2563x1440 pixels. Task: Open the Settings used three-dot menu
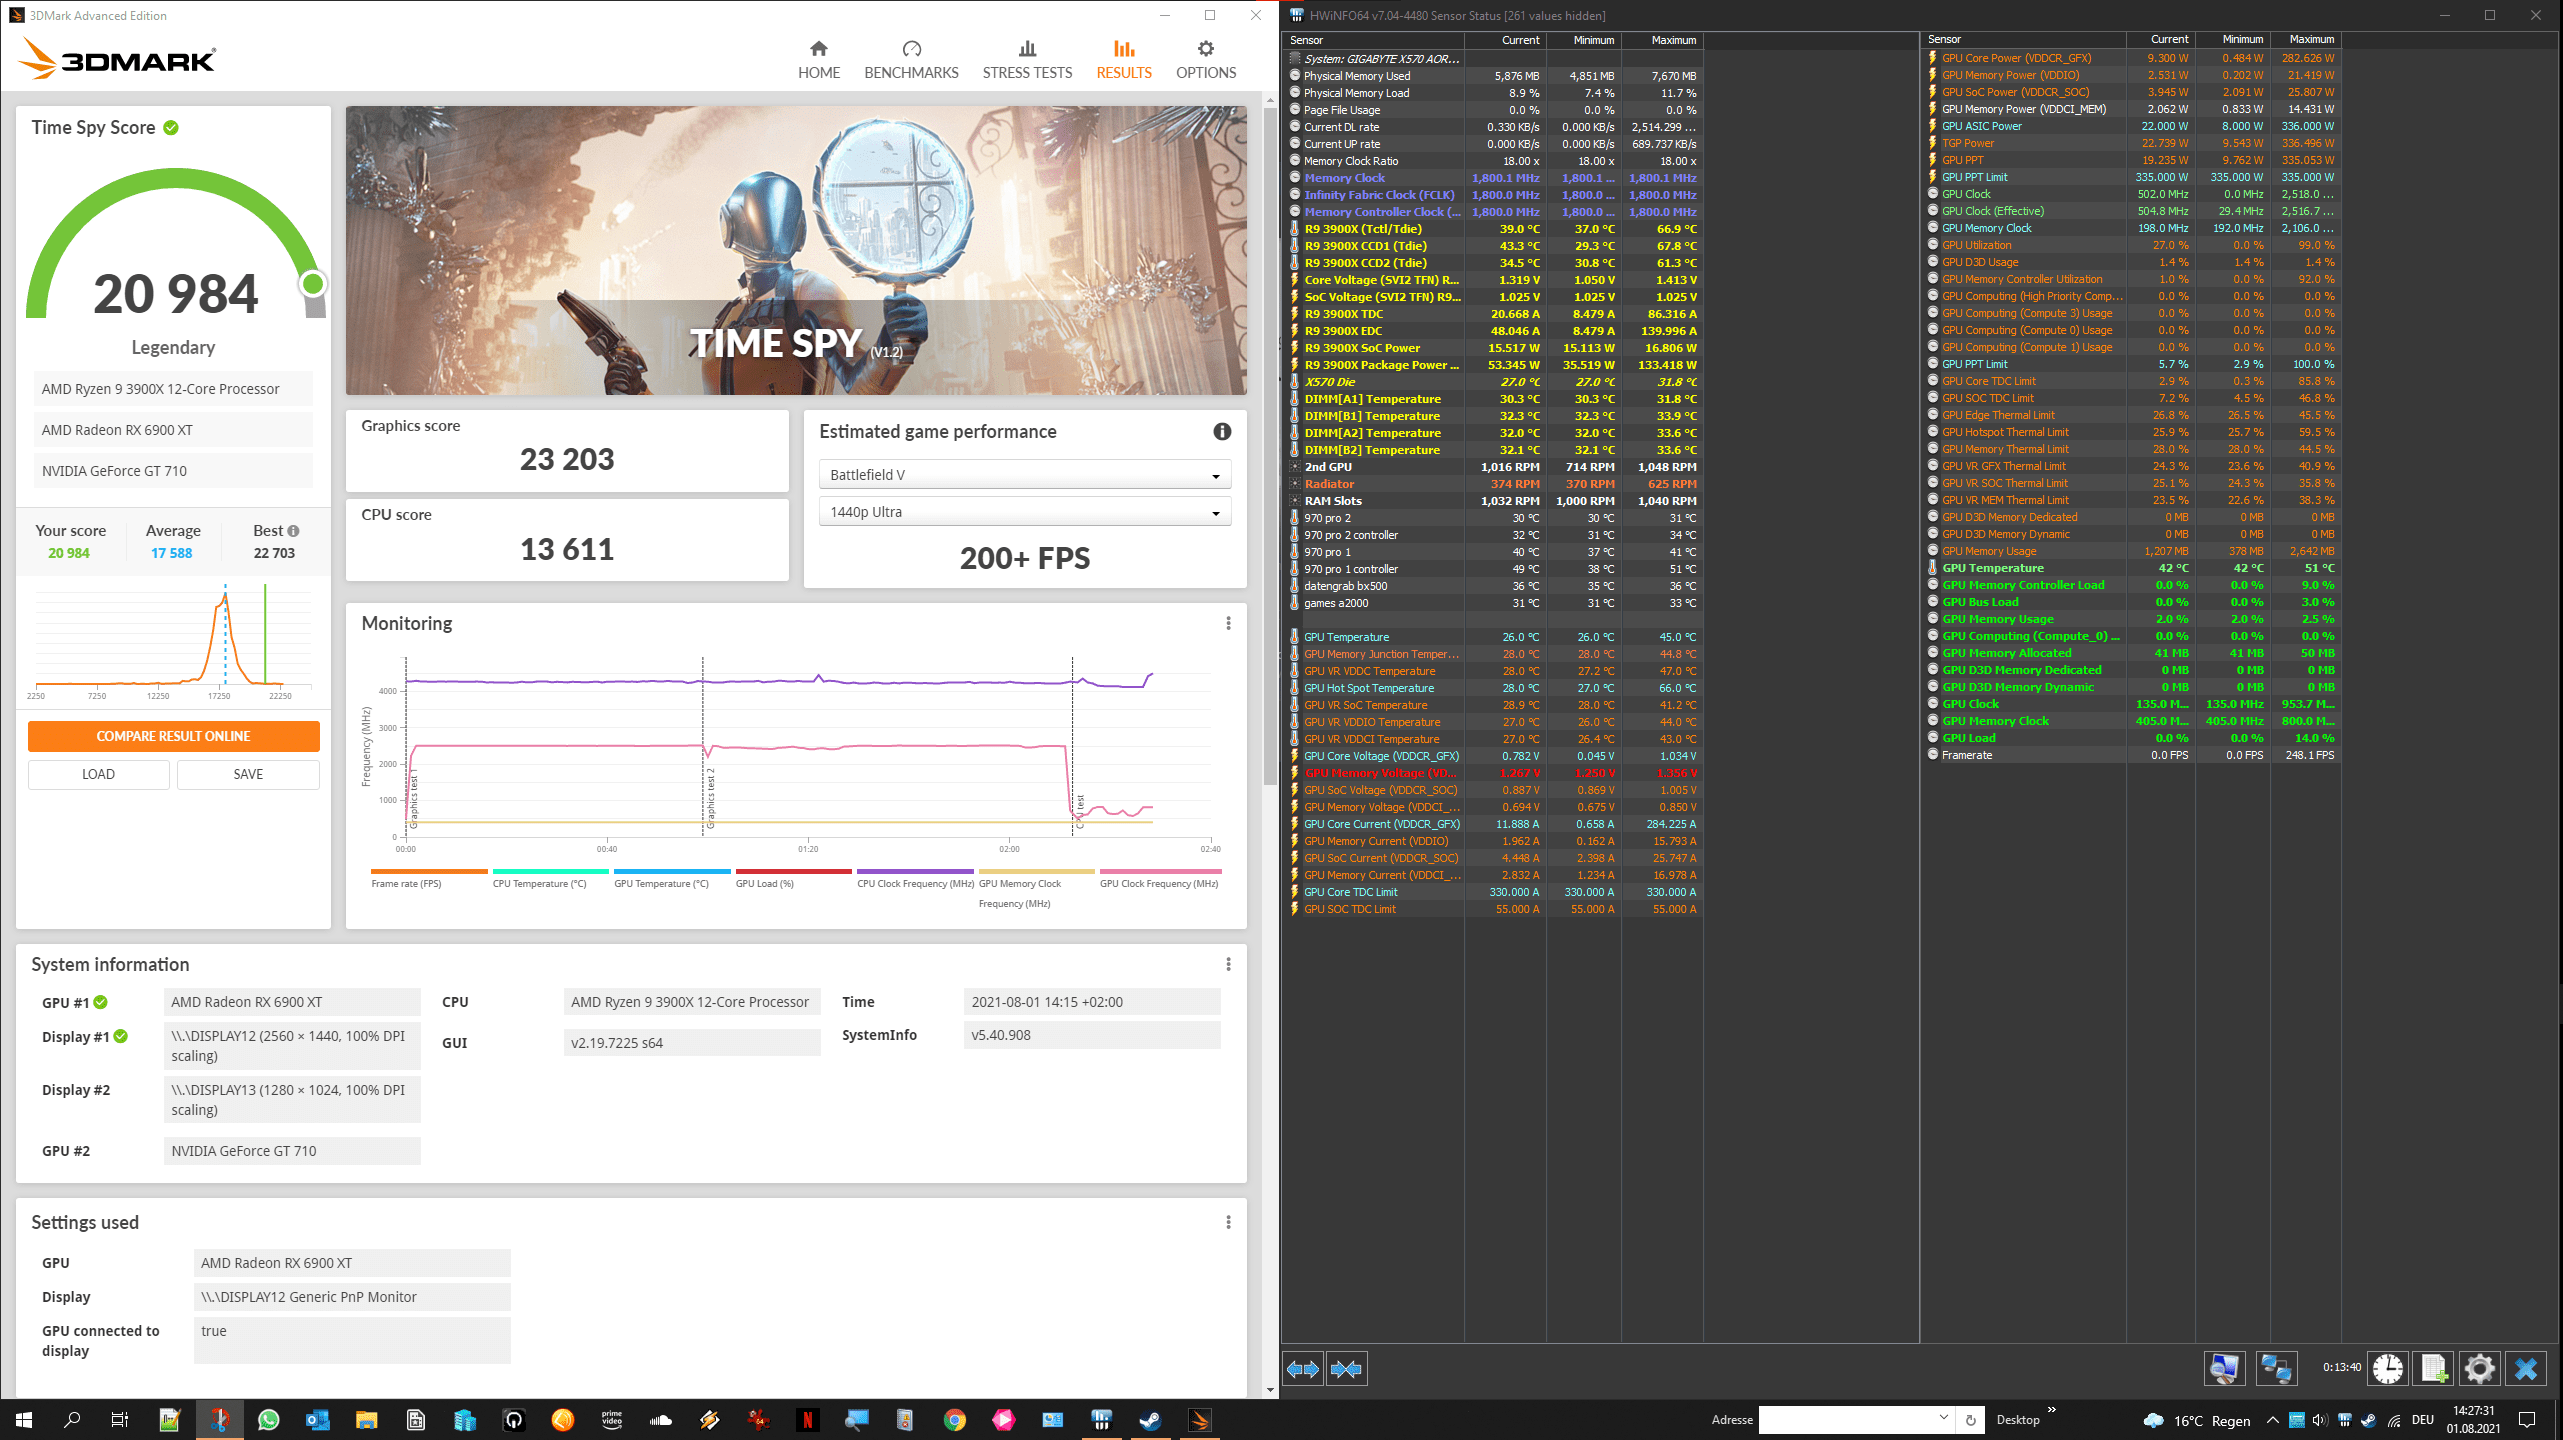pyautogui.click(x=1228, y=1222)
